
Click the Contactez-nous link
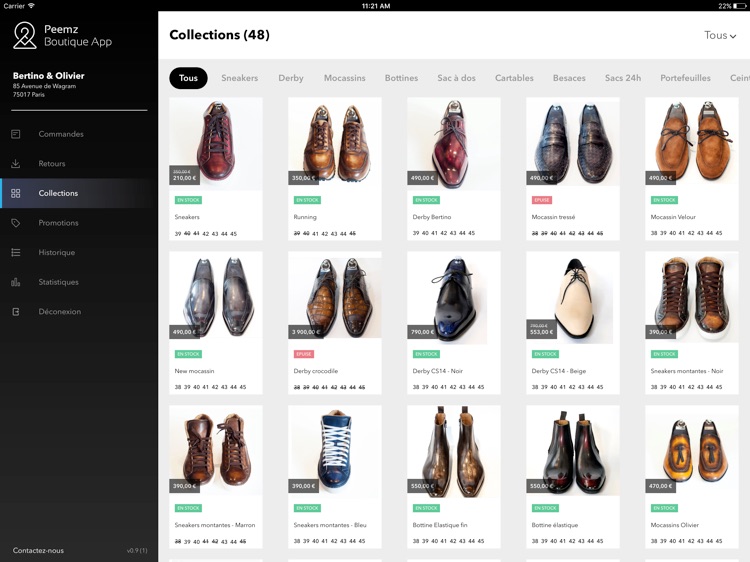click(x=38, y=551)
